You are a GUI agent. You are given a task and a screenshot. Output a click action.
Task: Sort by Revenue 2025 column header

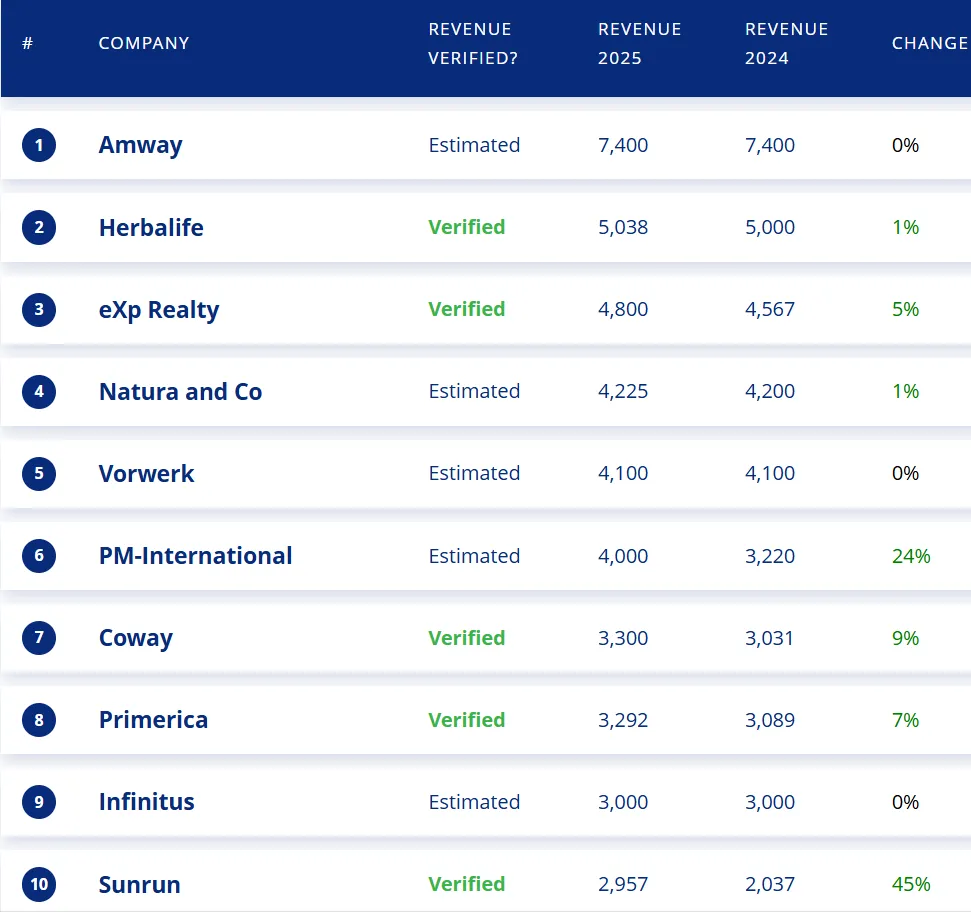[x=639, y=43]
